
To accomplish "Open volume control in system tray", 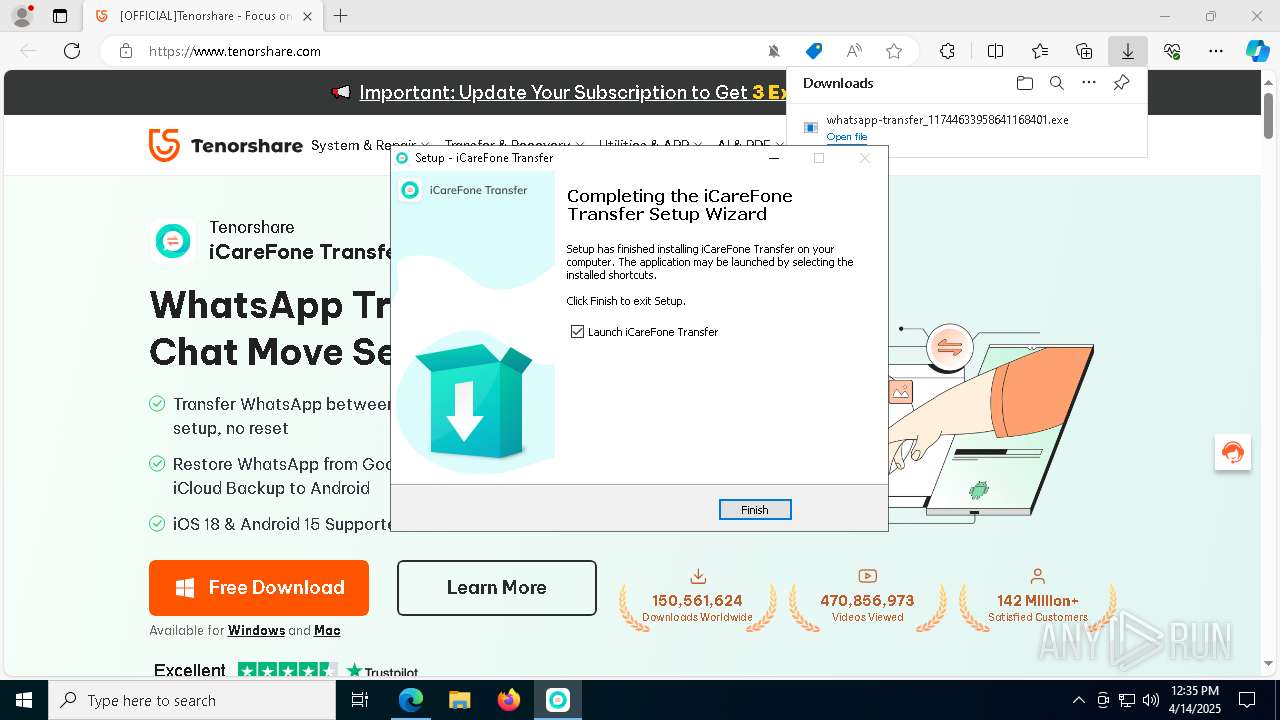I will (x=1151, y=700).
